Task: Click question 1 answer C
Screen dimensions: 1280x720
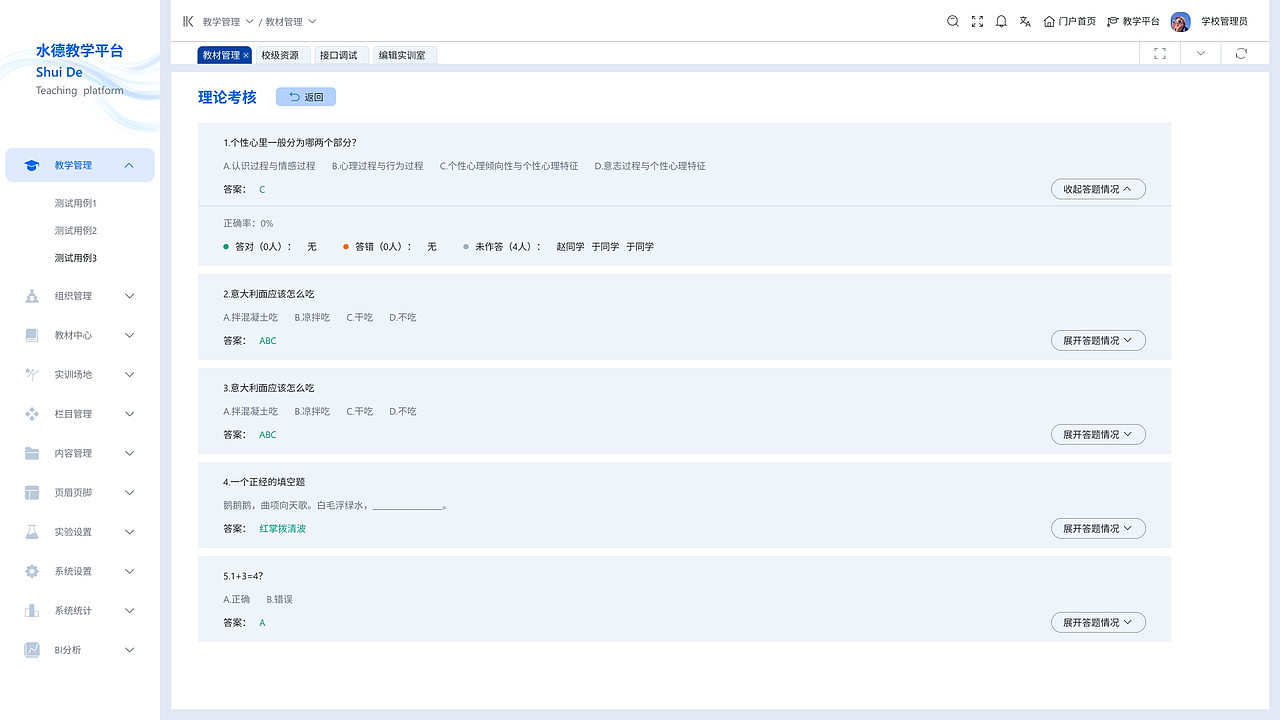Action: [262, 189]
